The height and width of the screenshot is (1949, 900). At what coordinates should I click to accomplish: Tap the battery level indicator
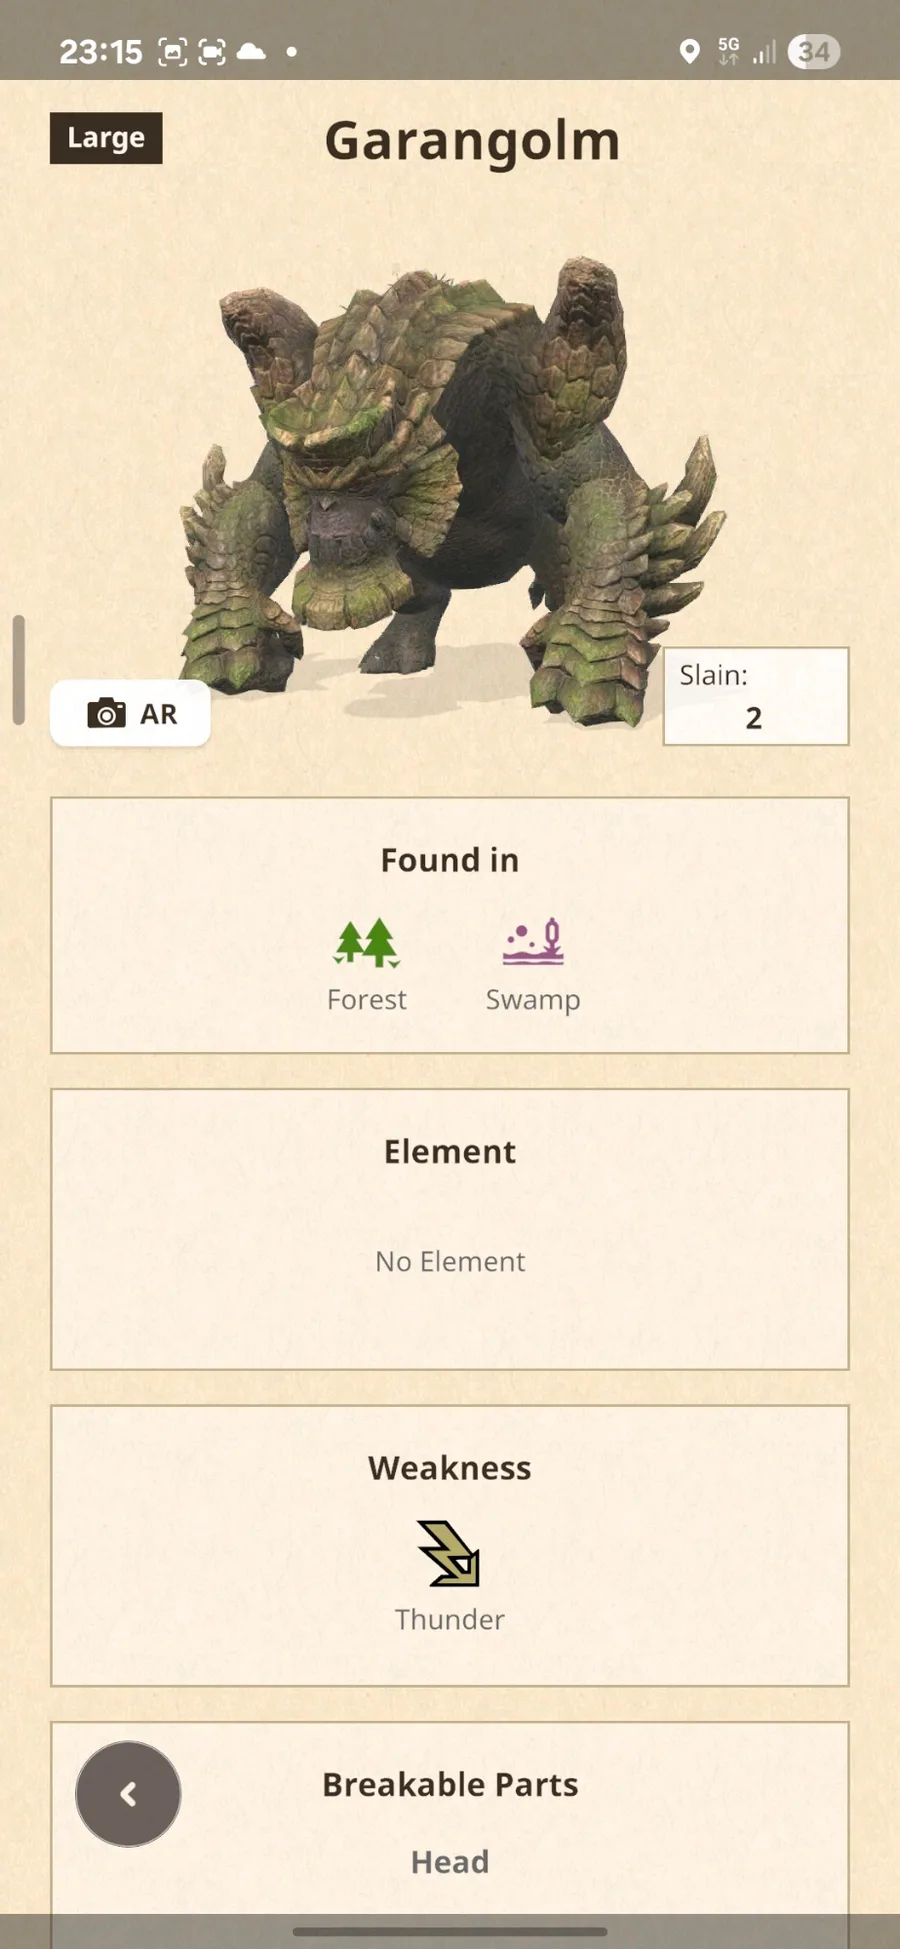point(814,52)
